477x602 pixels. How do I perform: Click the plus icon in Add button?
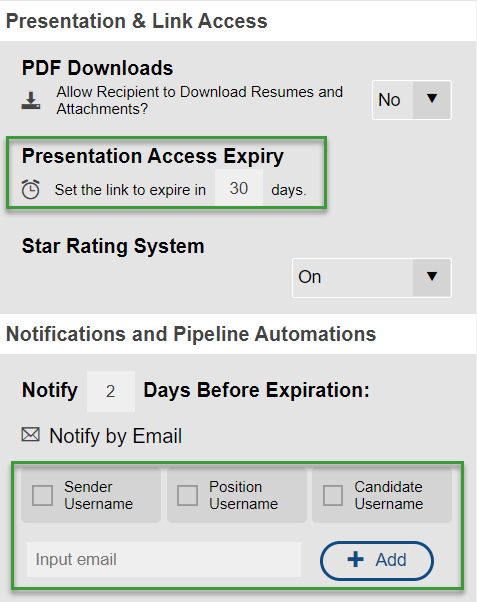[356, 559]
